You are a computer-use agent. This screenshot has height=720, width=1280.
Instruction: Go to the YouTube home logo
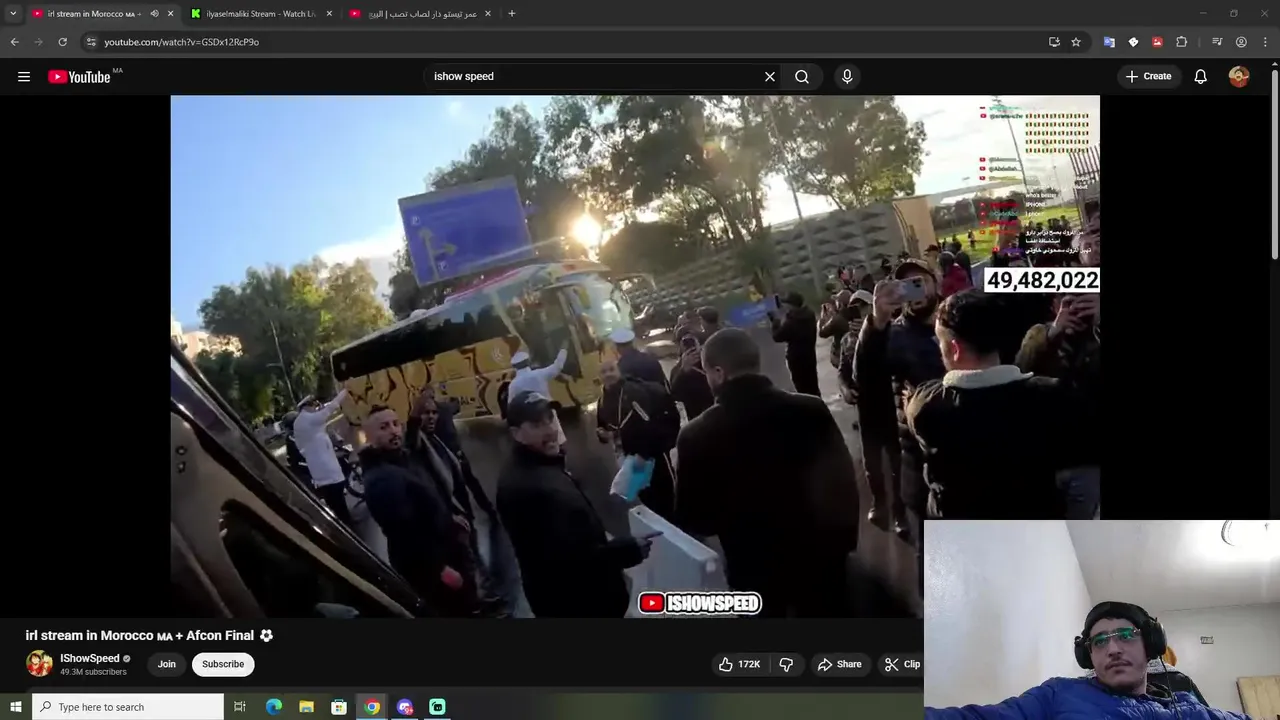click(79, 77)
